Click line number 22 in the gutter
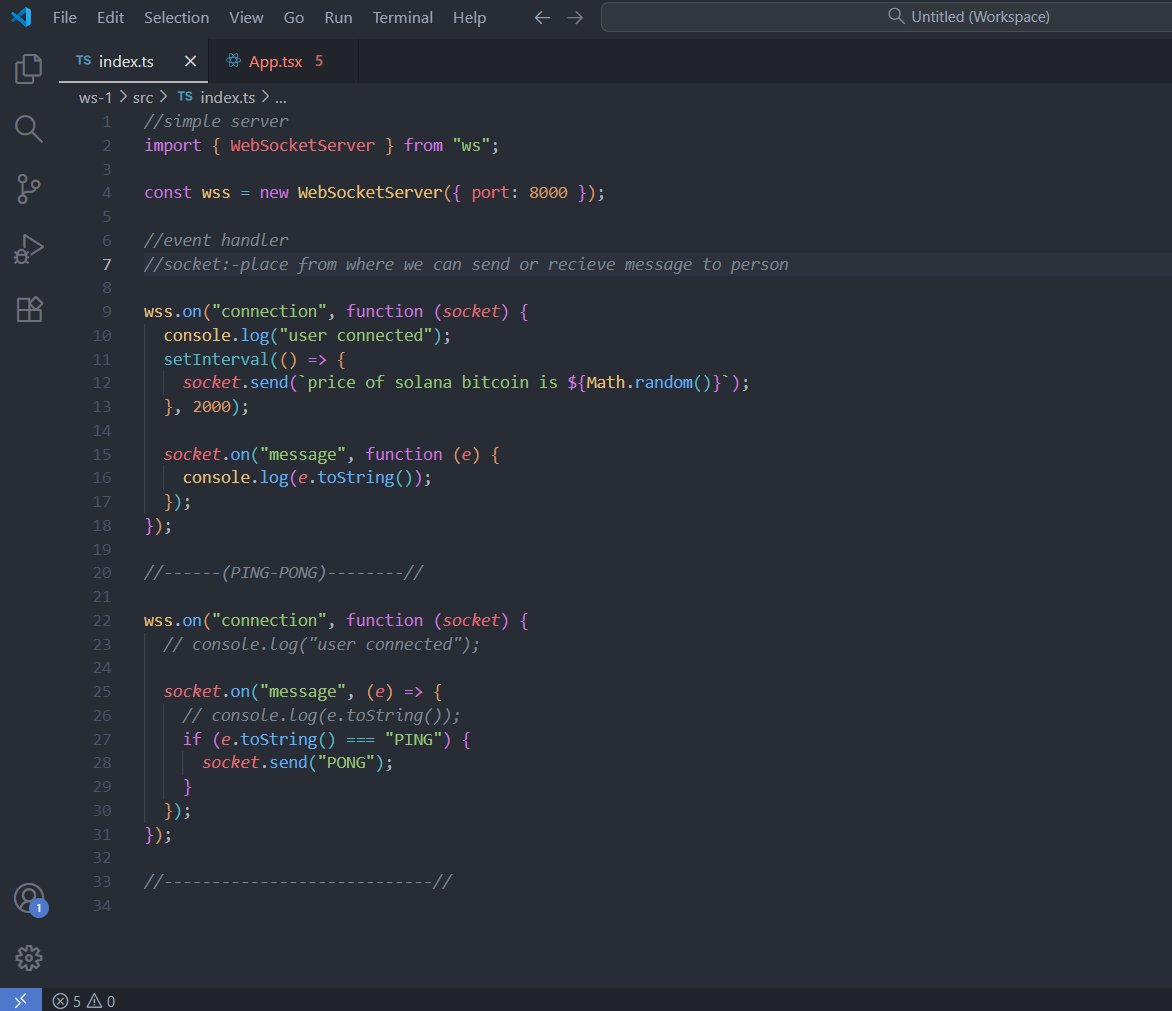 point(102,620)
